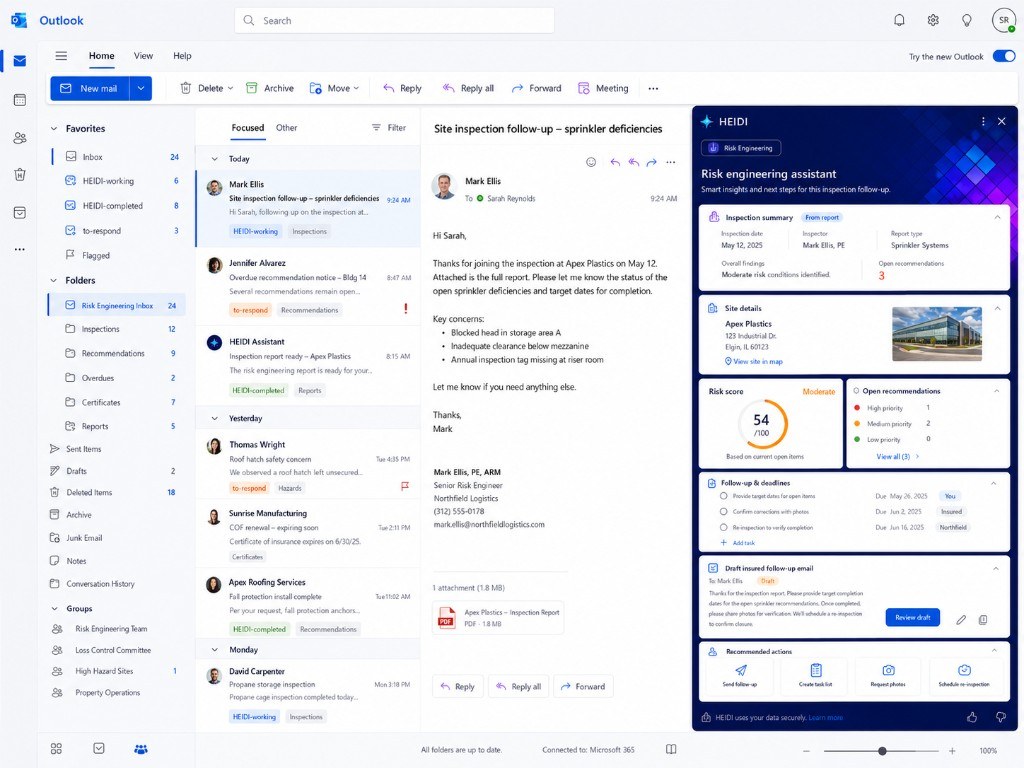Click the thumbs down feedback icon
The width and height of the screenshot is (1024, 768).
1000,717
